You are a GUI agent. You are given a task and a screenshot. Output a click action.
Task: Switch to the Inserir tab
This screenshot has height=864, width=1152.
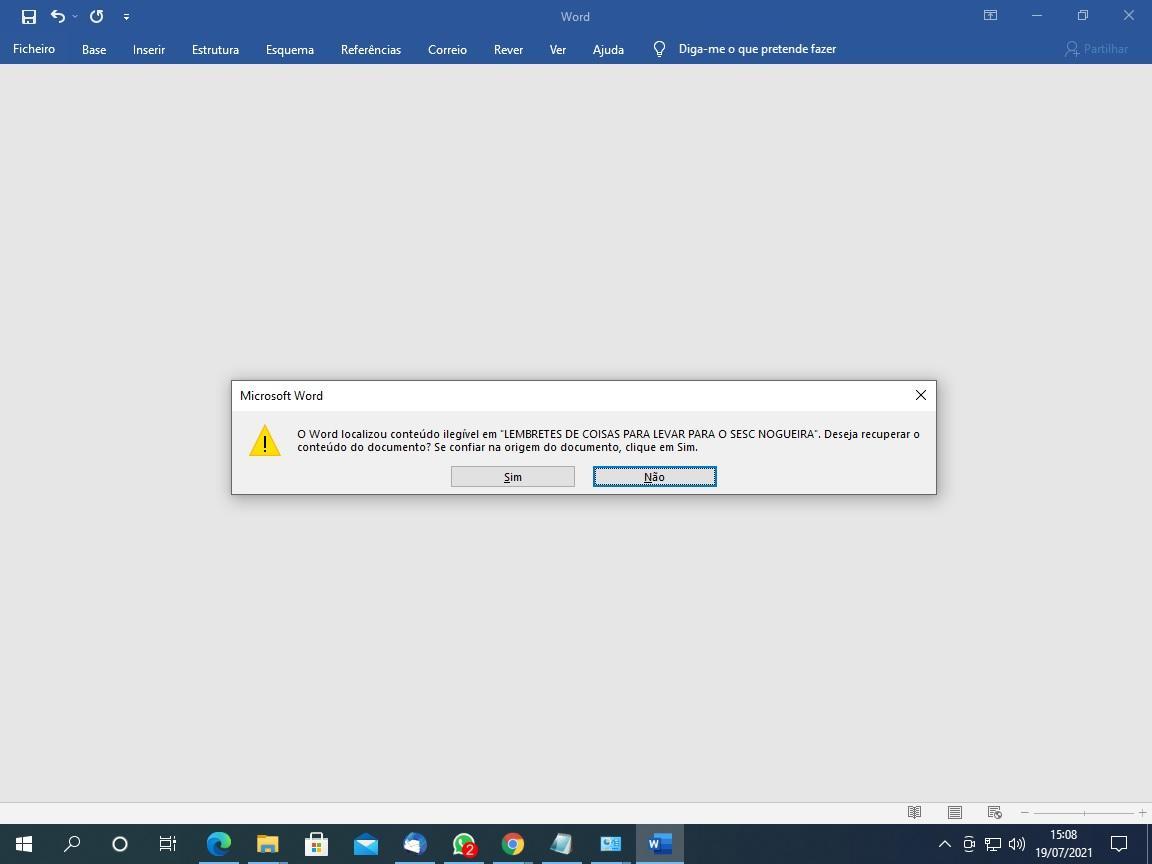click(149, 49)
